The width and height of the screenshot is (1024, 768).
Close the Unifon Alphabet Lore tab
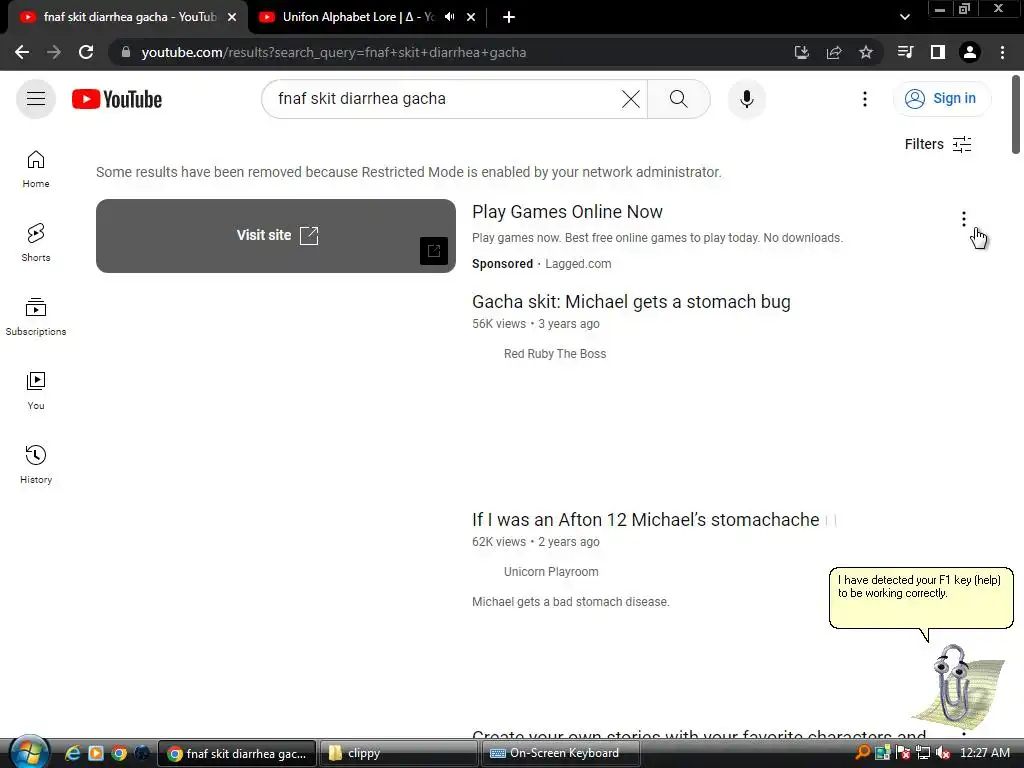tap(471, 17)
